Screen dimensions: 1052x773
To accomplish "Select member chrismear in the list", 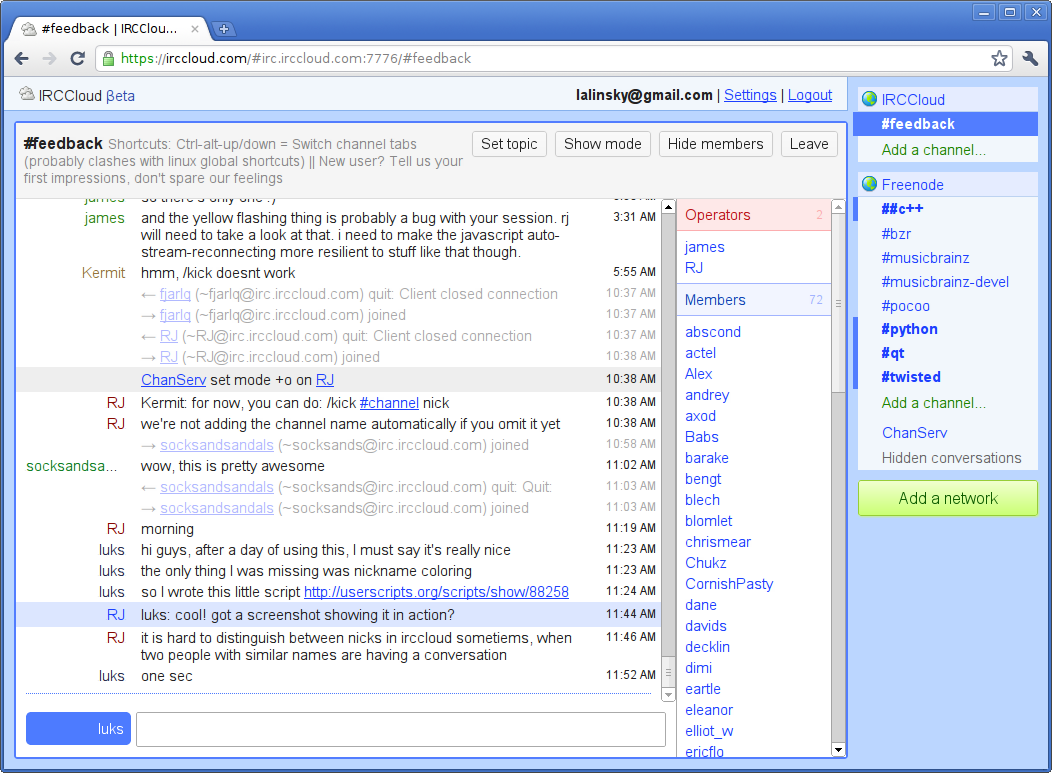I will pyautogui.click(x=718, y=542).
